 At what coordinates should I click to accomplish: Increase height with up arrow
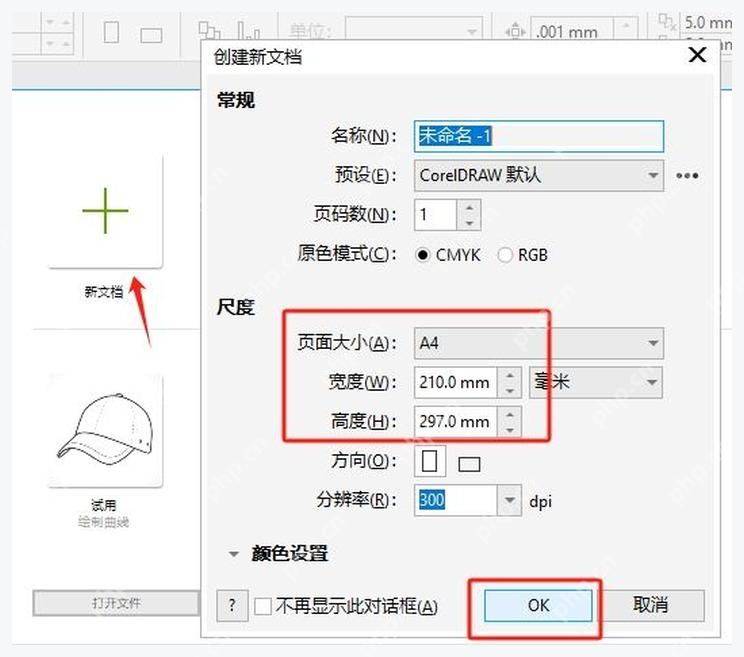(x=510, y=414)
